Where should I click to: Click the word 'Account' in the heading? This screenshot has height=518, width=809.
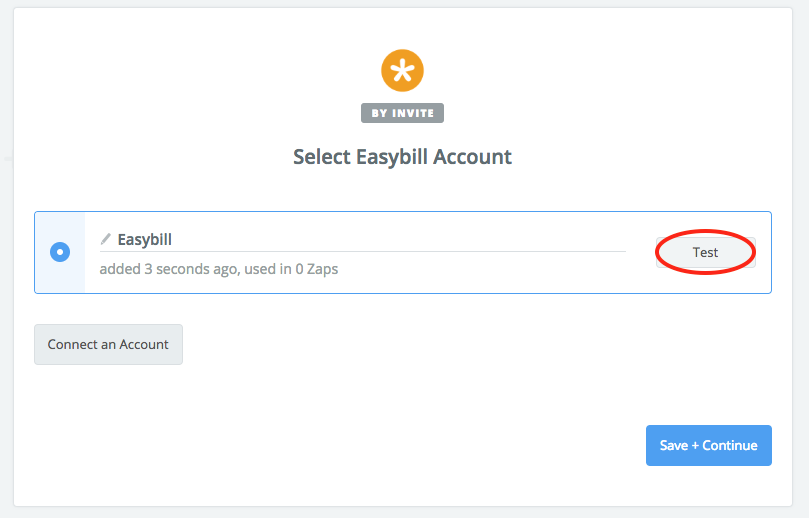[x=475, y=157]
